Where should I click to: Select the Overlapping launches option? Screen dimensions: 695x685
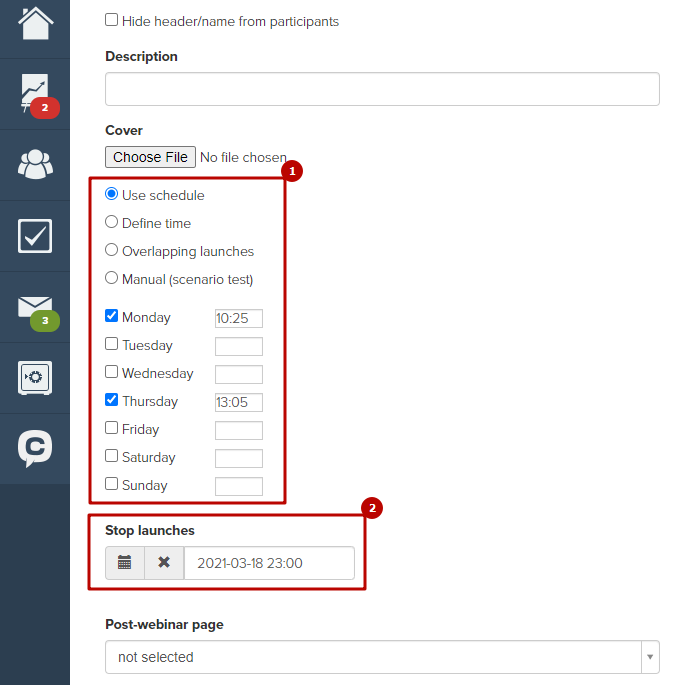click(111, 250)
